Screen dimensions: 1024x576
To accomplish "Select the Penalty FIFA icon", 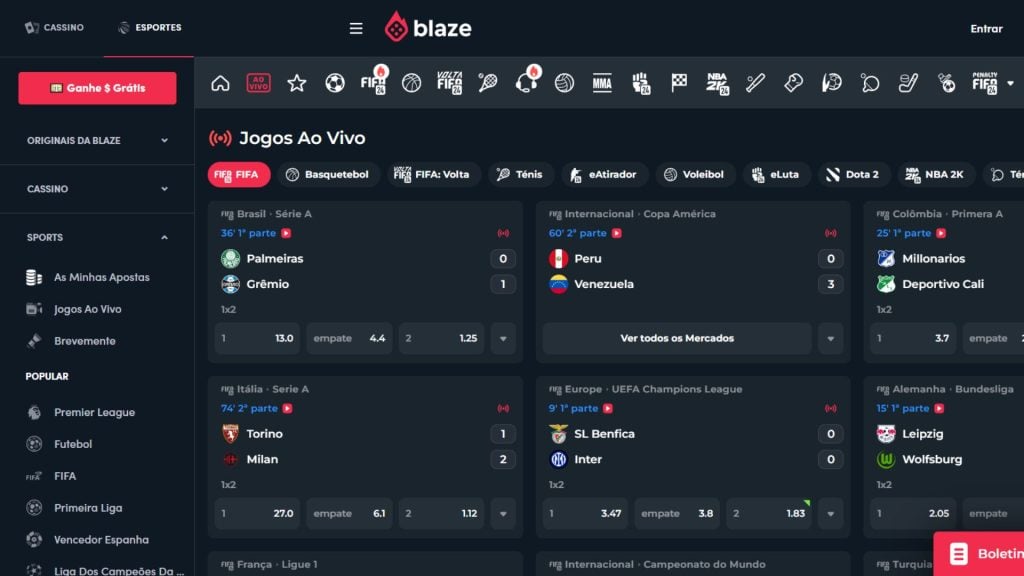I will point(985,83).
